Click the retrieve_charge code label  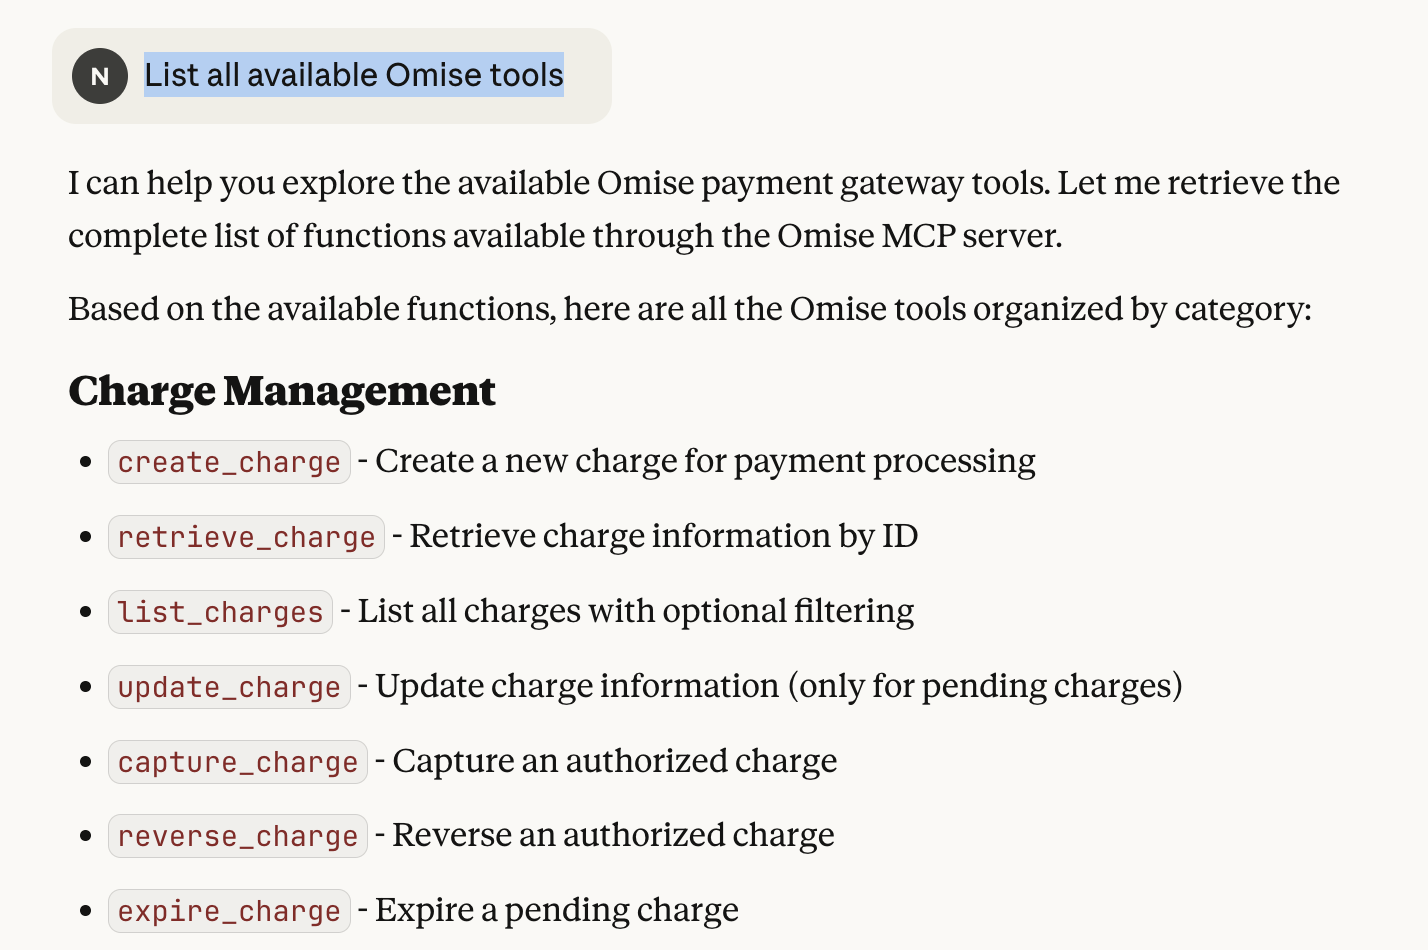246,537
